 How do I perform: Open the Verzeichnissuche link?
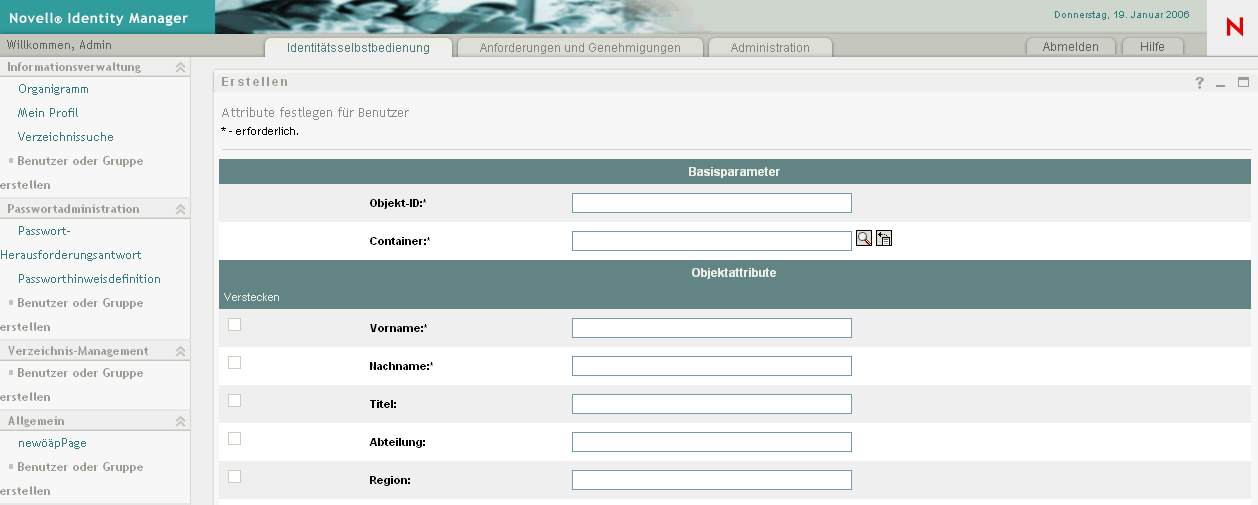click(66, 137)
